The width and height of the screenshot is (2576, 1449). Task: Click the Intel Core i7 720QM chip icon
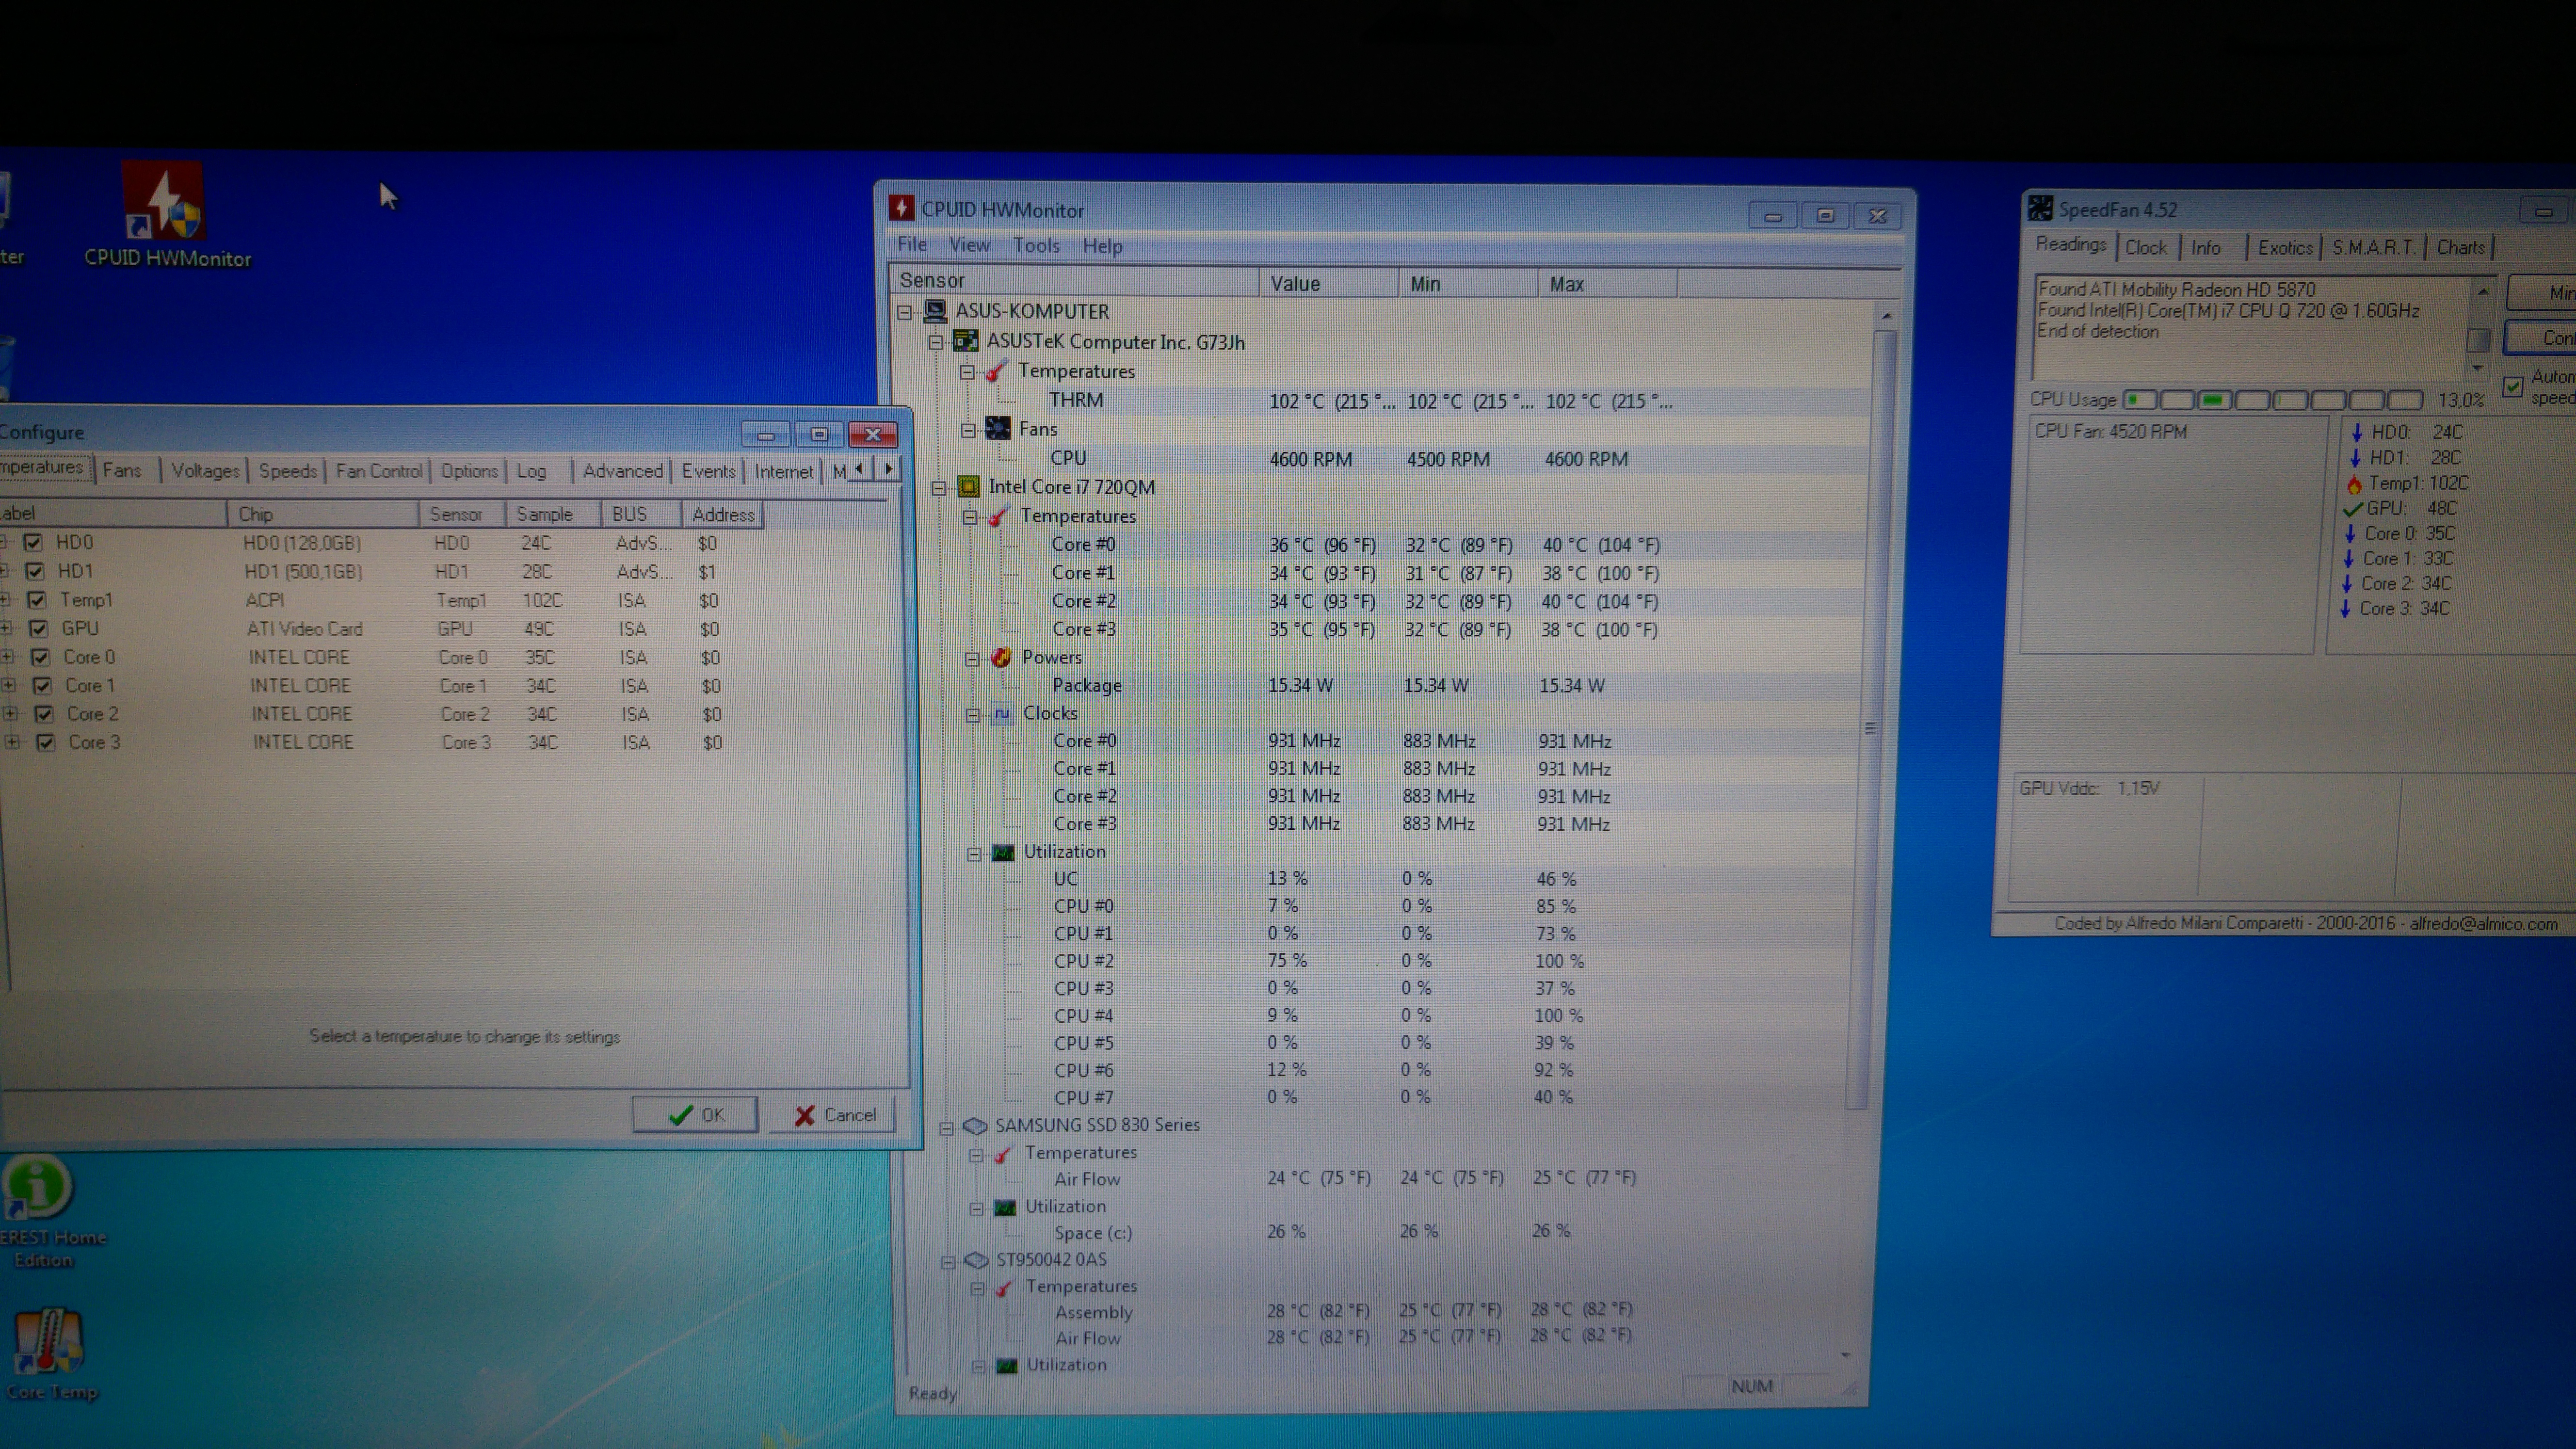(968, 487)
